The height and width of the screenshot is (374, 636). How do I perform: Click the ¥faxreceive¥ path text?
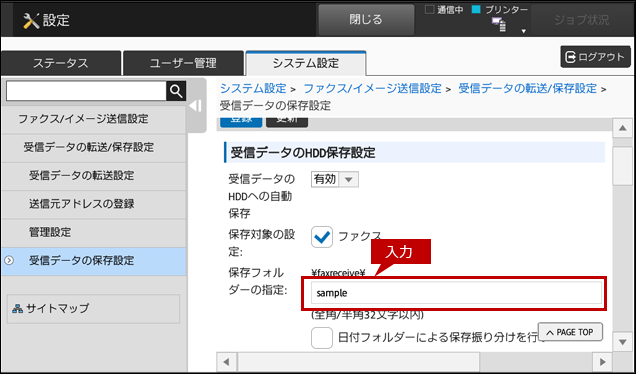(x=338, y=273)
